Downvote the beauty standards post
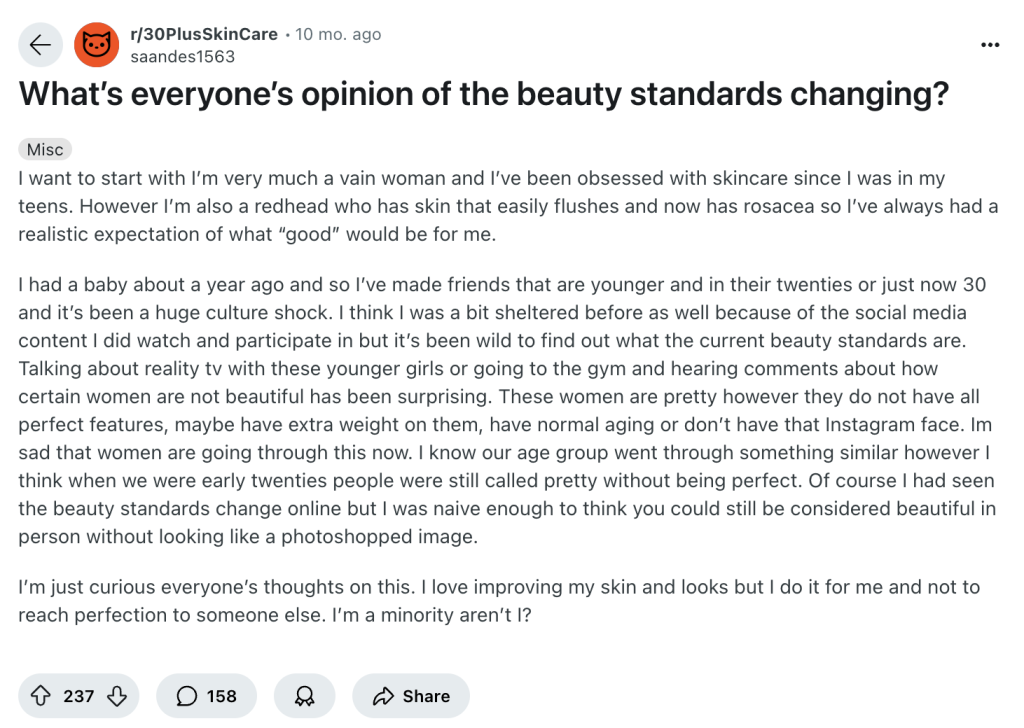The height and width of the screenshot is (728, 1024). (x=116, y=696)
